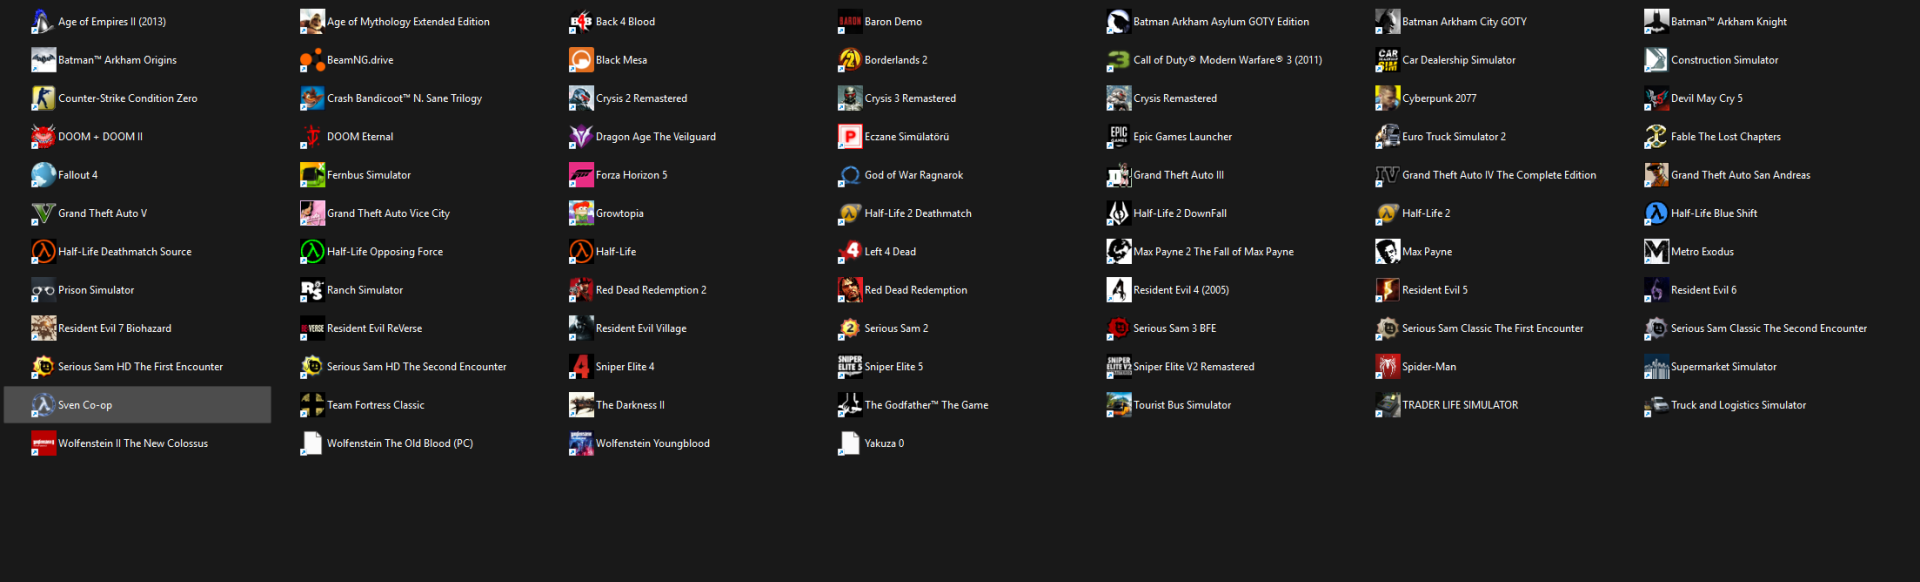The width and height of the screenshot is (1920, 582).
Task: Click the God of War Ragnarok icon
Action: point(850,175)
